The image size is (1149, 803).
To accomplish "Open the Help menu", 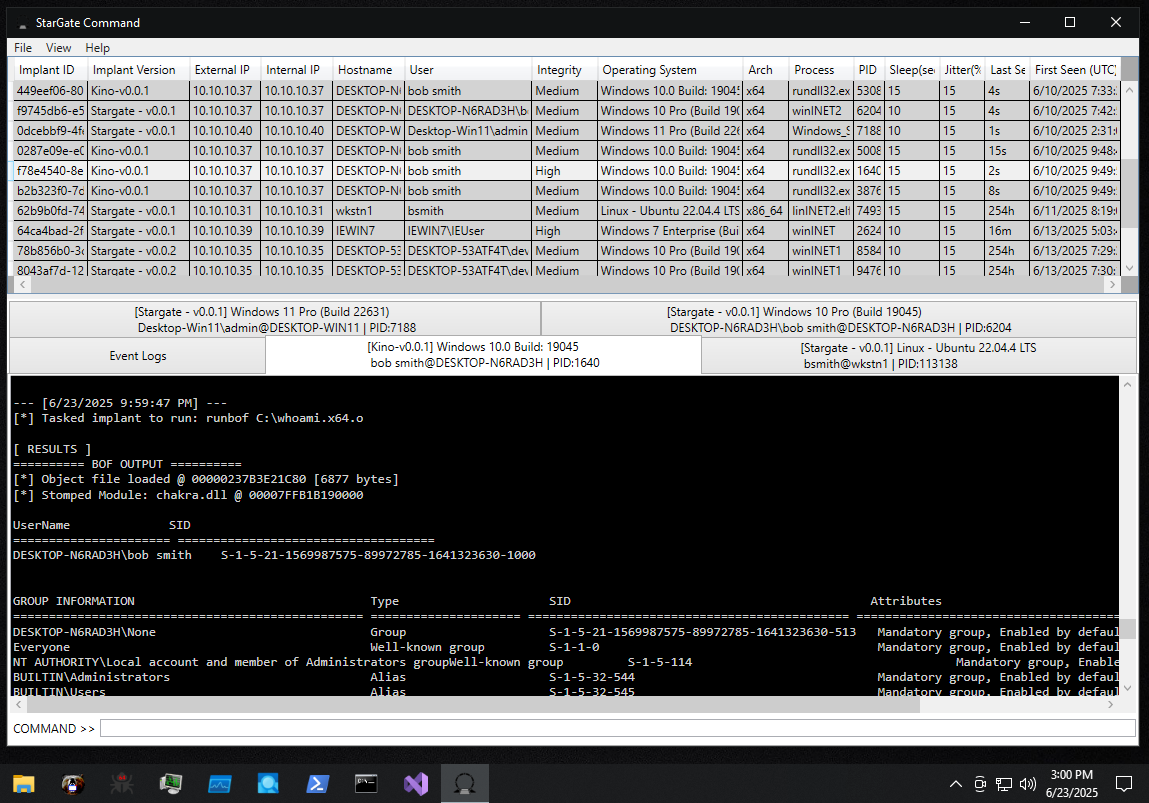I will (x=97, y=48).
